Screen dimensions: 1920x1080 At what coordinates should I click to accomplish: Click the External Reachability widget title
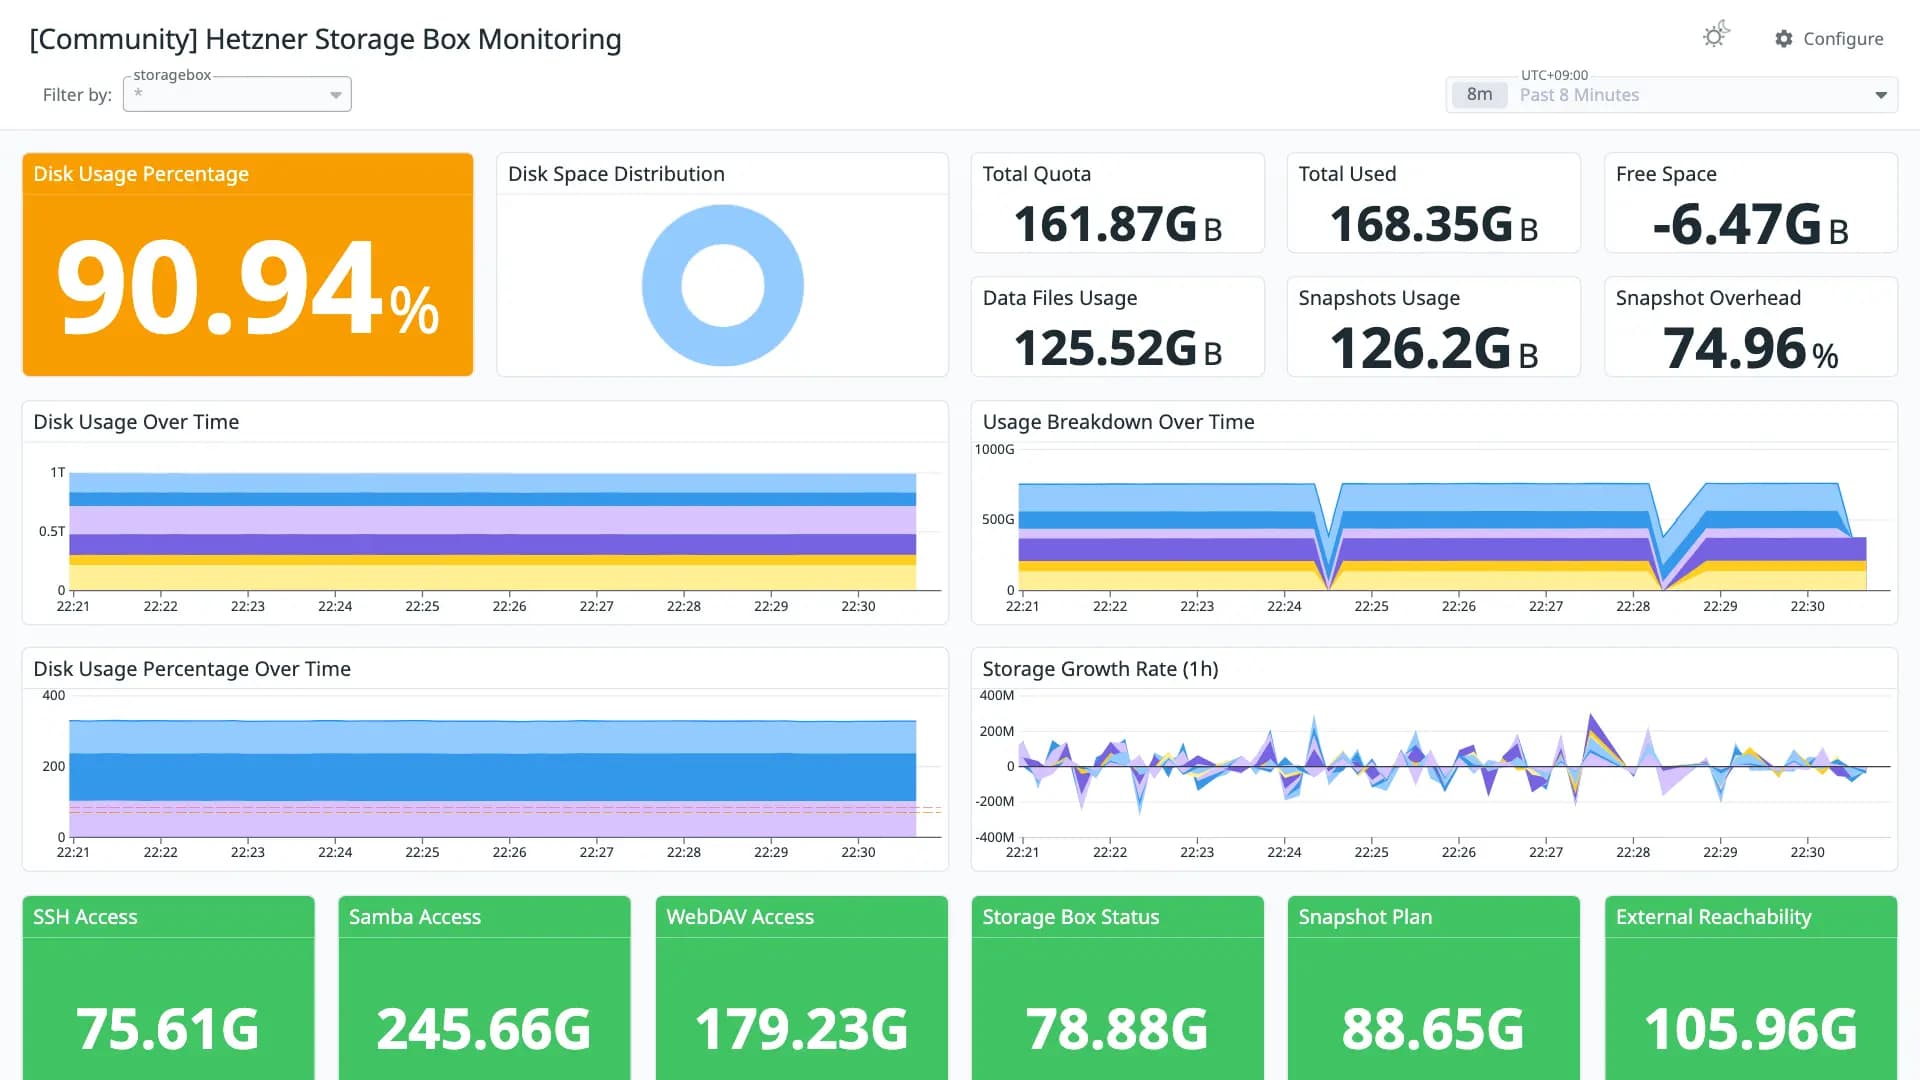(1713, 917)
